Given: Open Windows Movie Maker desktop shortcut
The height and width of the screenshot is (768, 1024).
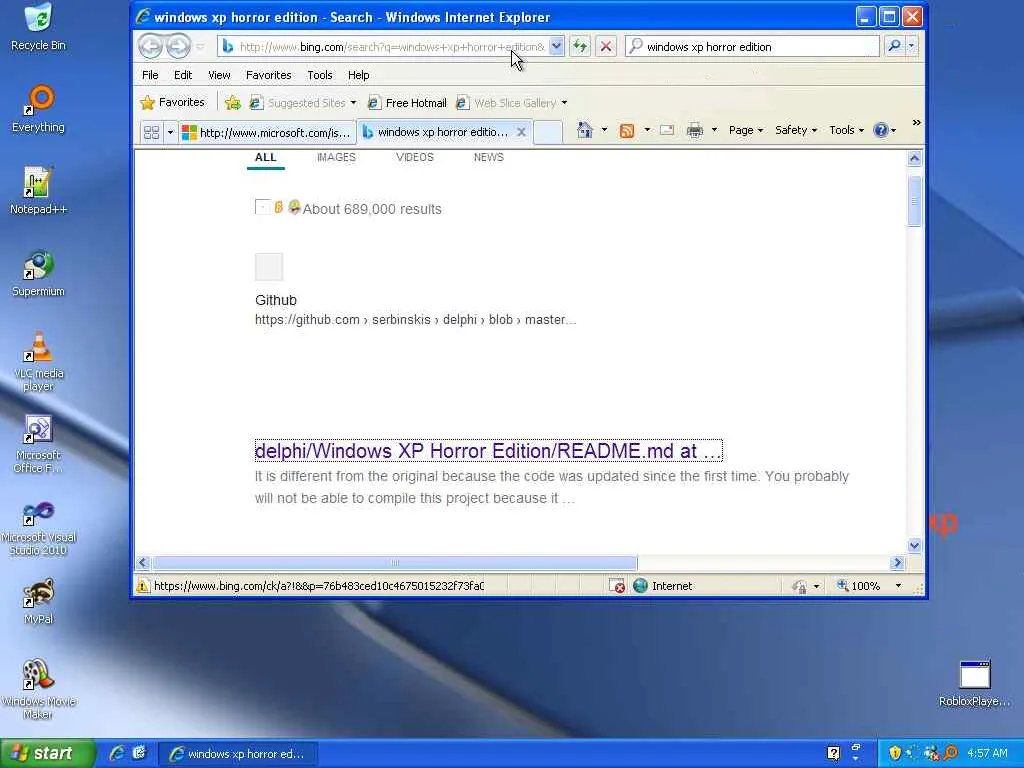Looking at the screenshot, I should [39, 689].
